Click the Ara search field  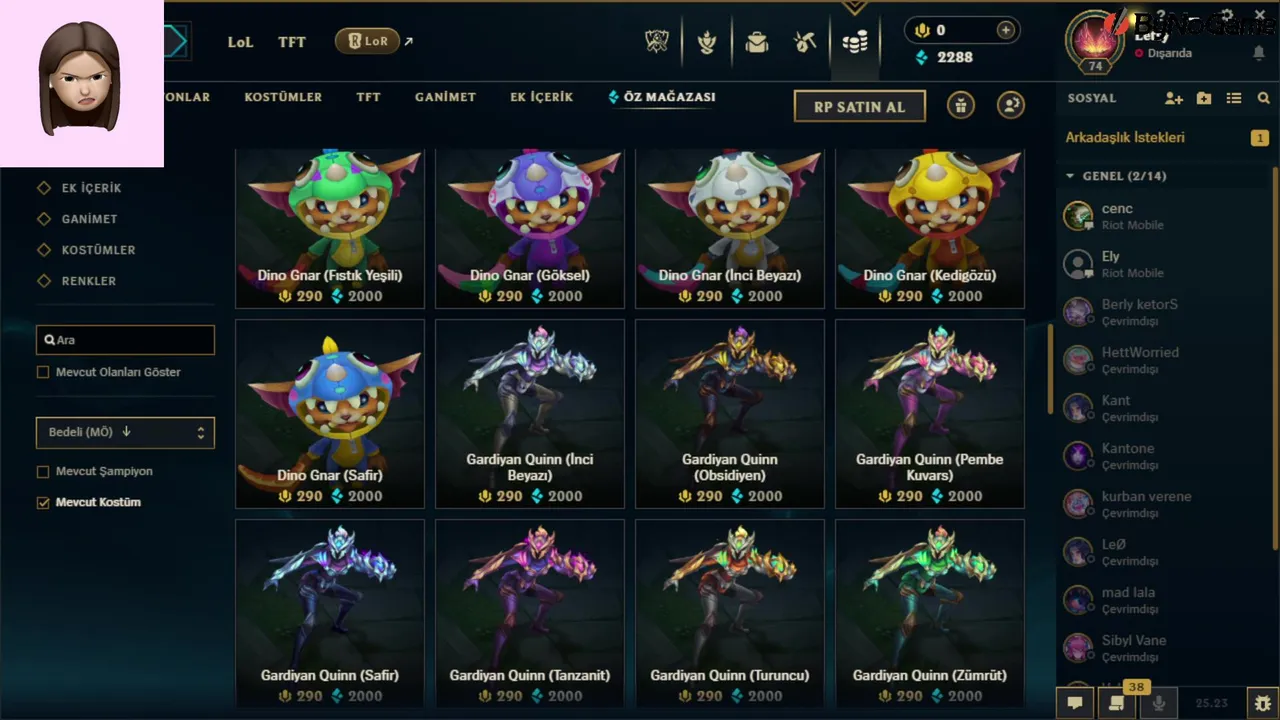point(125,340)
